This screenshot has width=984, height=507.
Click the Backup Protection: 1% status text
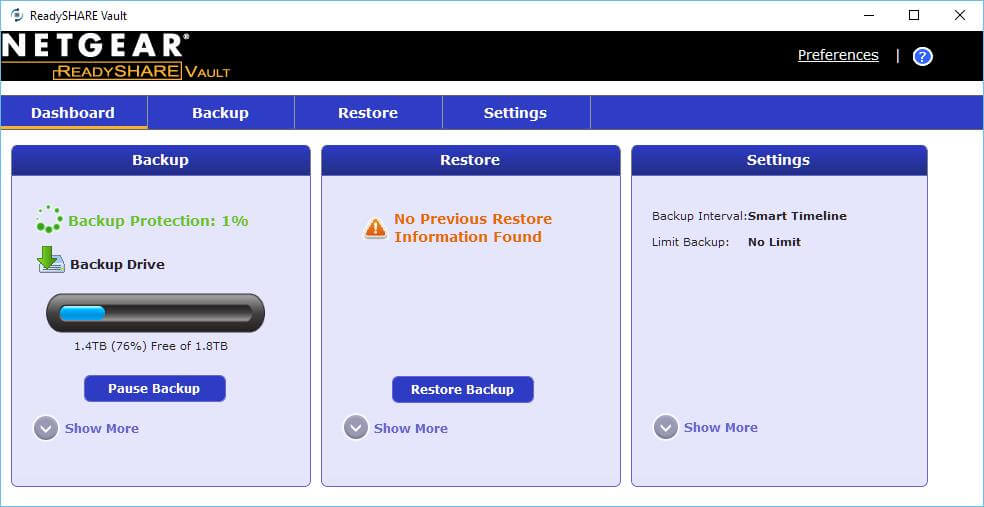pyautogui.click(x=158, y=221)
